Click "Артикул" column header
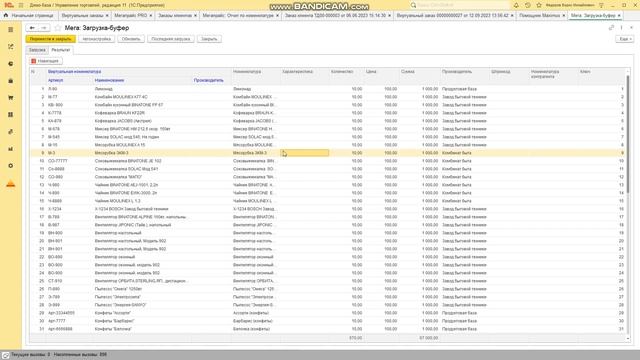640x360 pixels. pyautogui.click(x=56, y=80)
